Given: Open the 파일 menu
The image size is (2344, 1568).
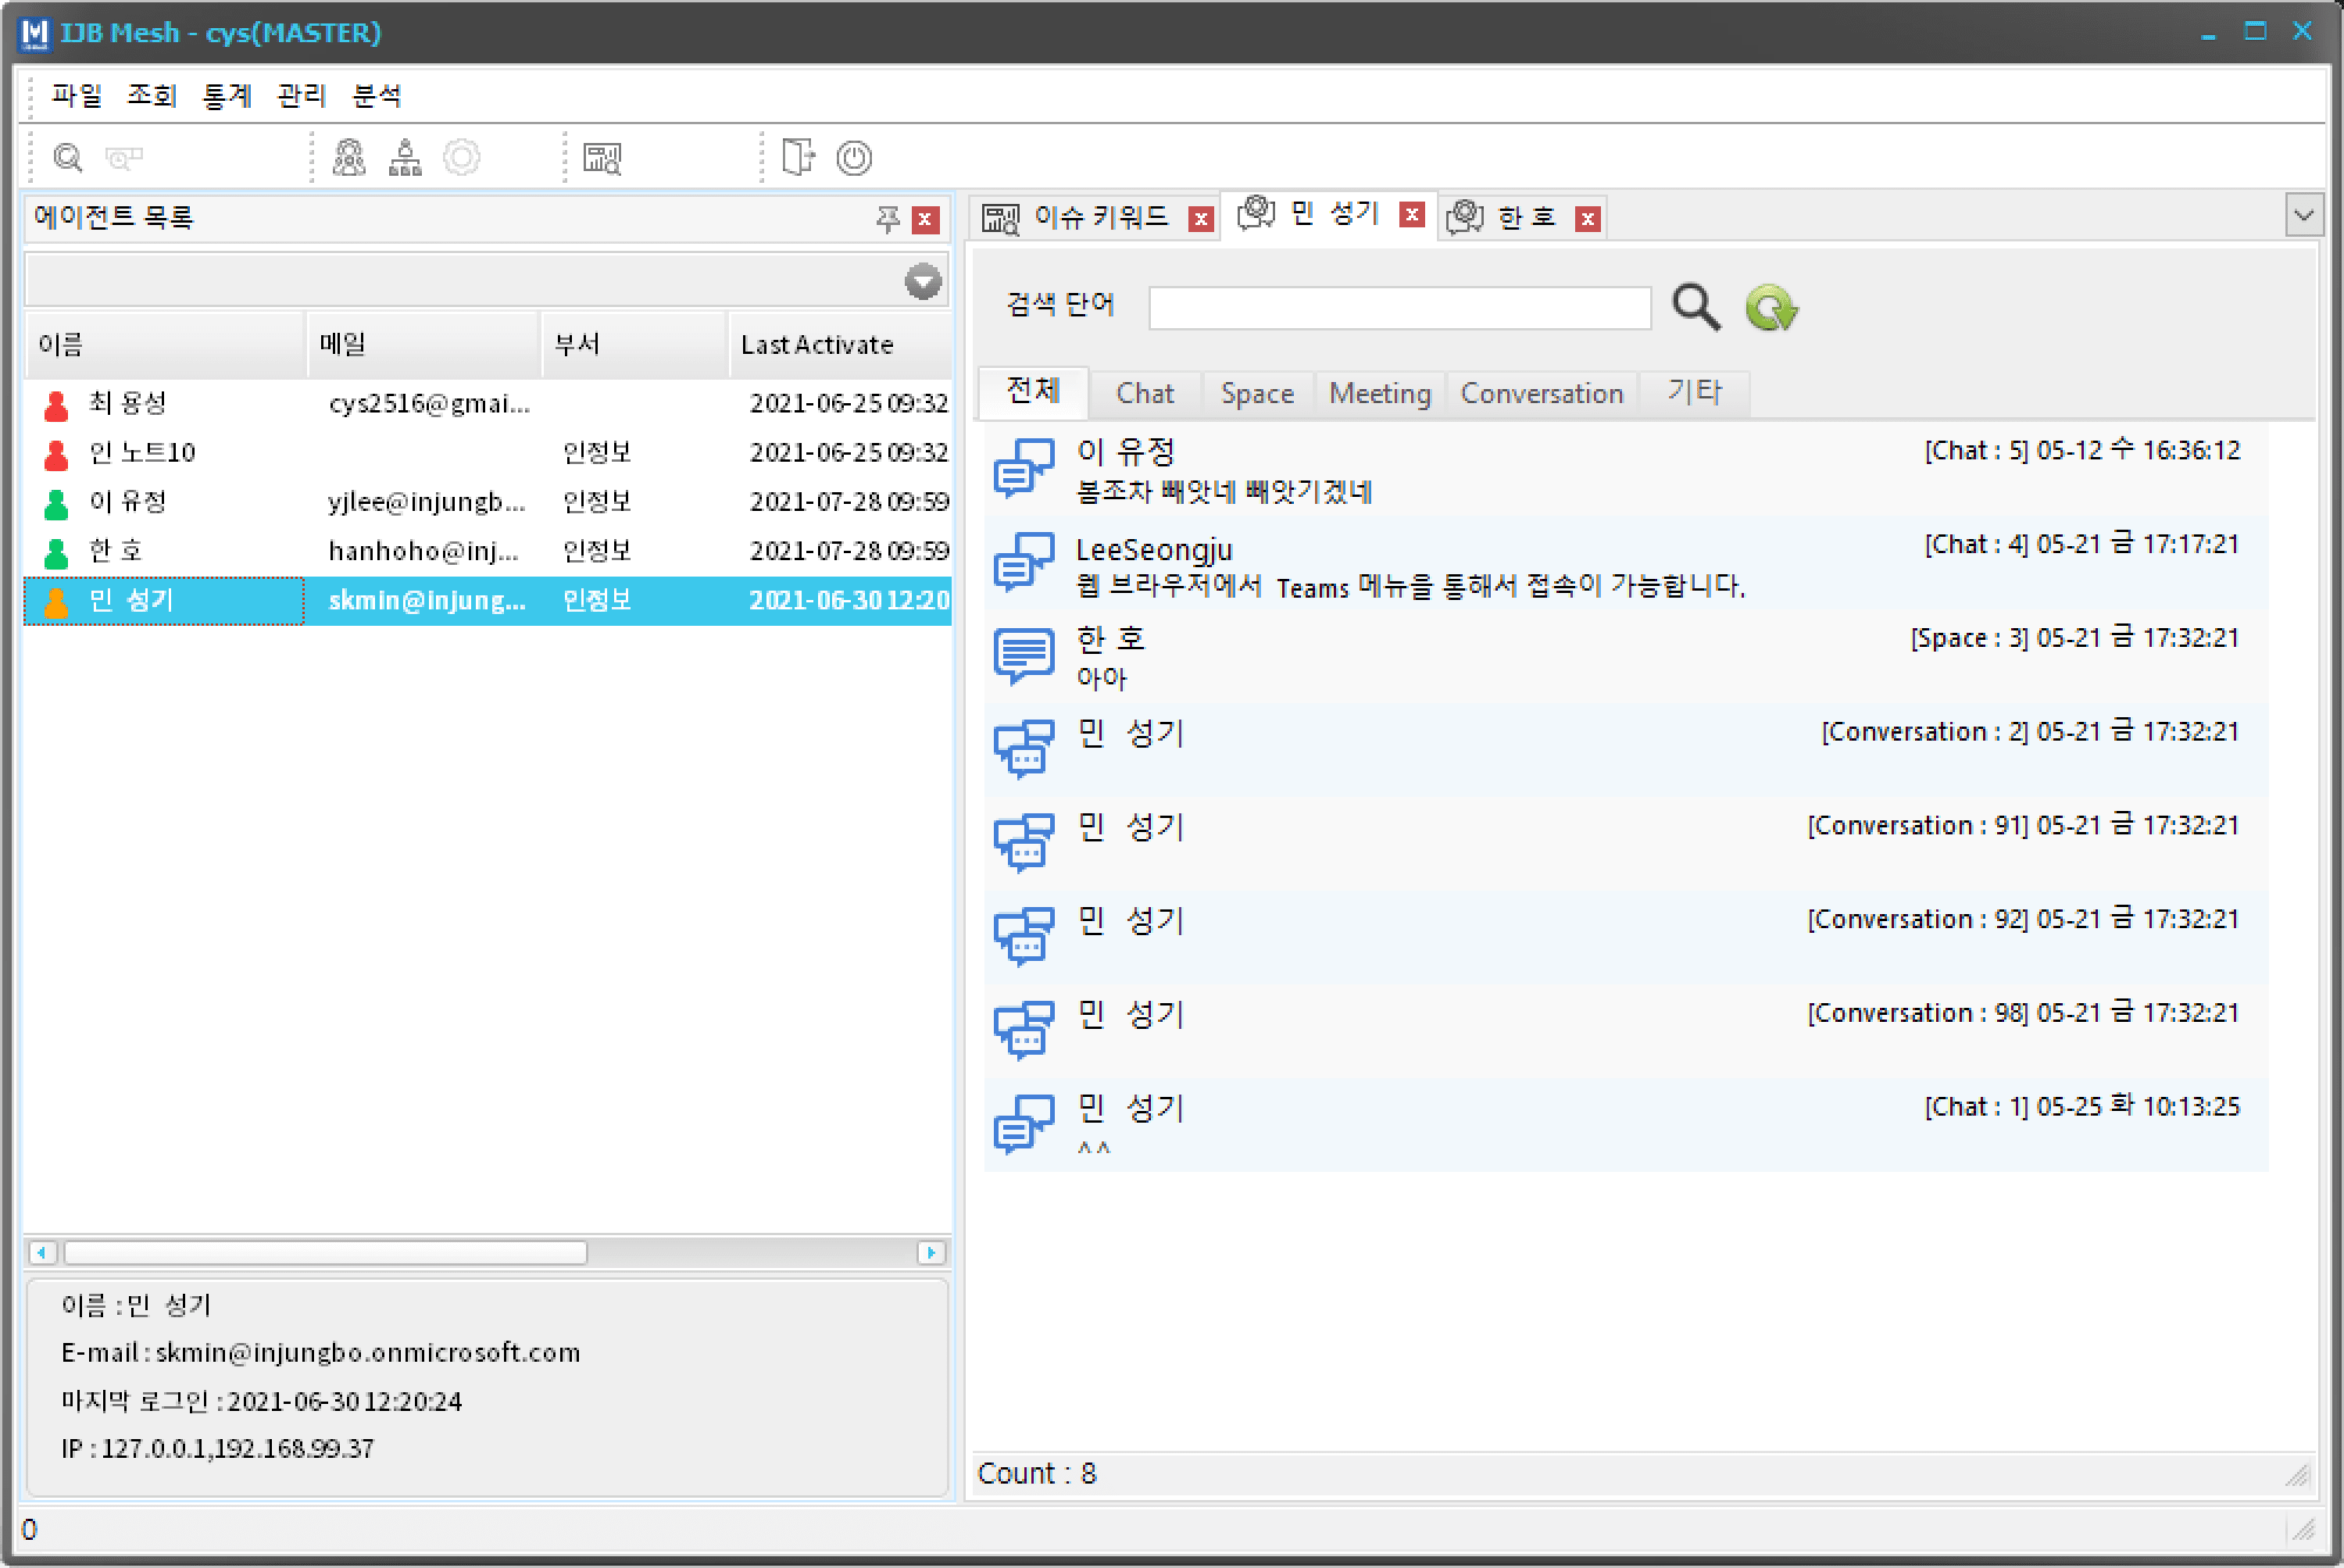Looking at the screenshot, I should coord(77,96).
